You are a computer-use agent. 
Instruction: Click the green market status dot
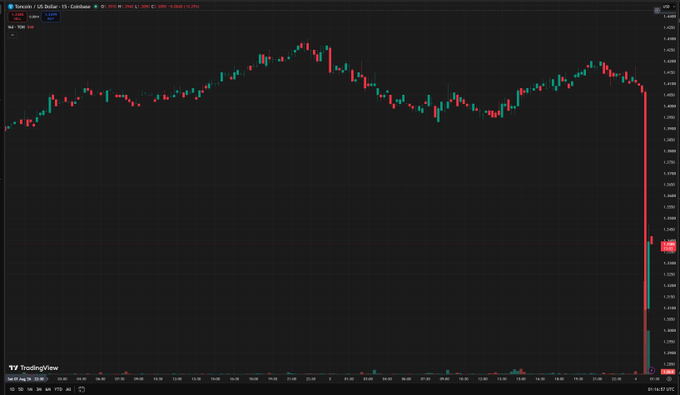pyautogui.click(x=96, y=7)
